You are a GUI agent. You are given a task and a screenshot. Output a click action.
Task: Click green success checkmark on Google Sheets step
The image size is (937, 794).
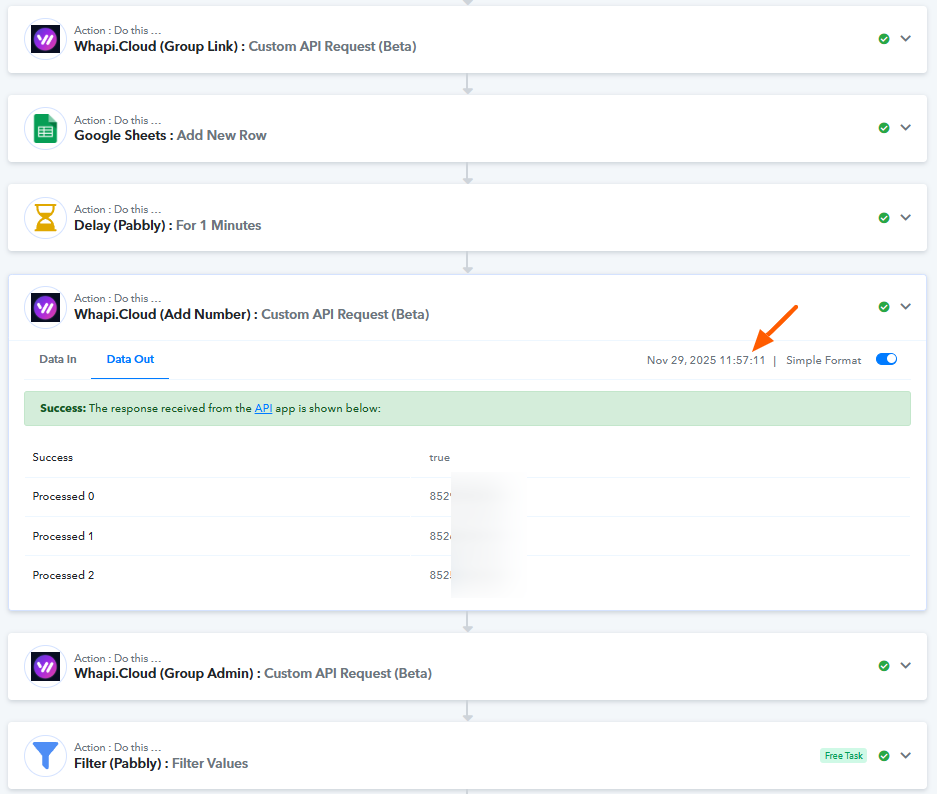click(884, 128)
